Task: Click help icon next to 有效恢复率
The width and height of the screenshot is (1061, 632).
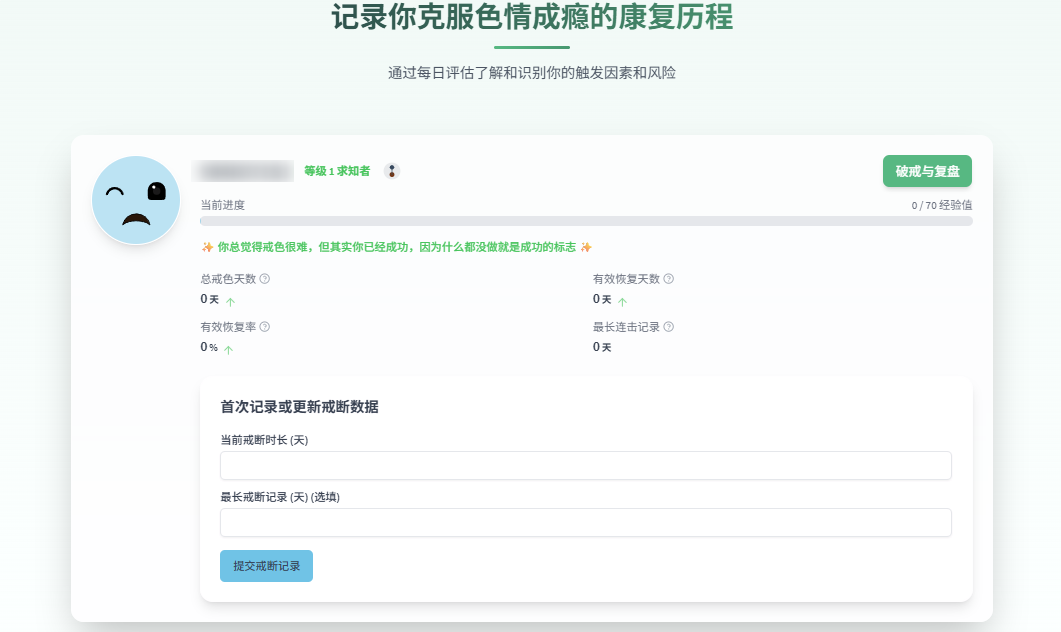Action: point(265,327)
